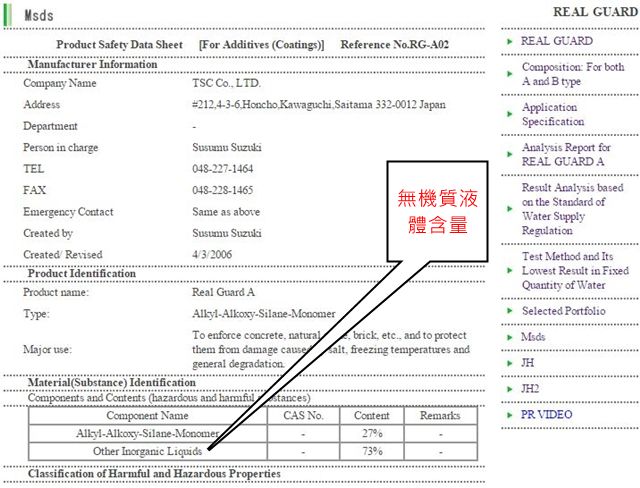Click the green arrow beside Msds link
Image resolution: width=640 pixels, height=488 pixels.
click(509, 337)
